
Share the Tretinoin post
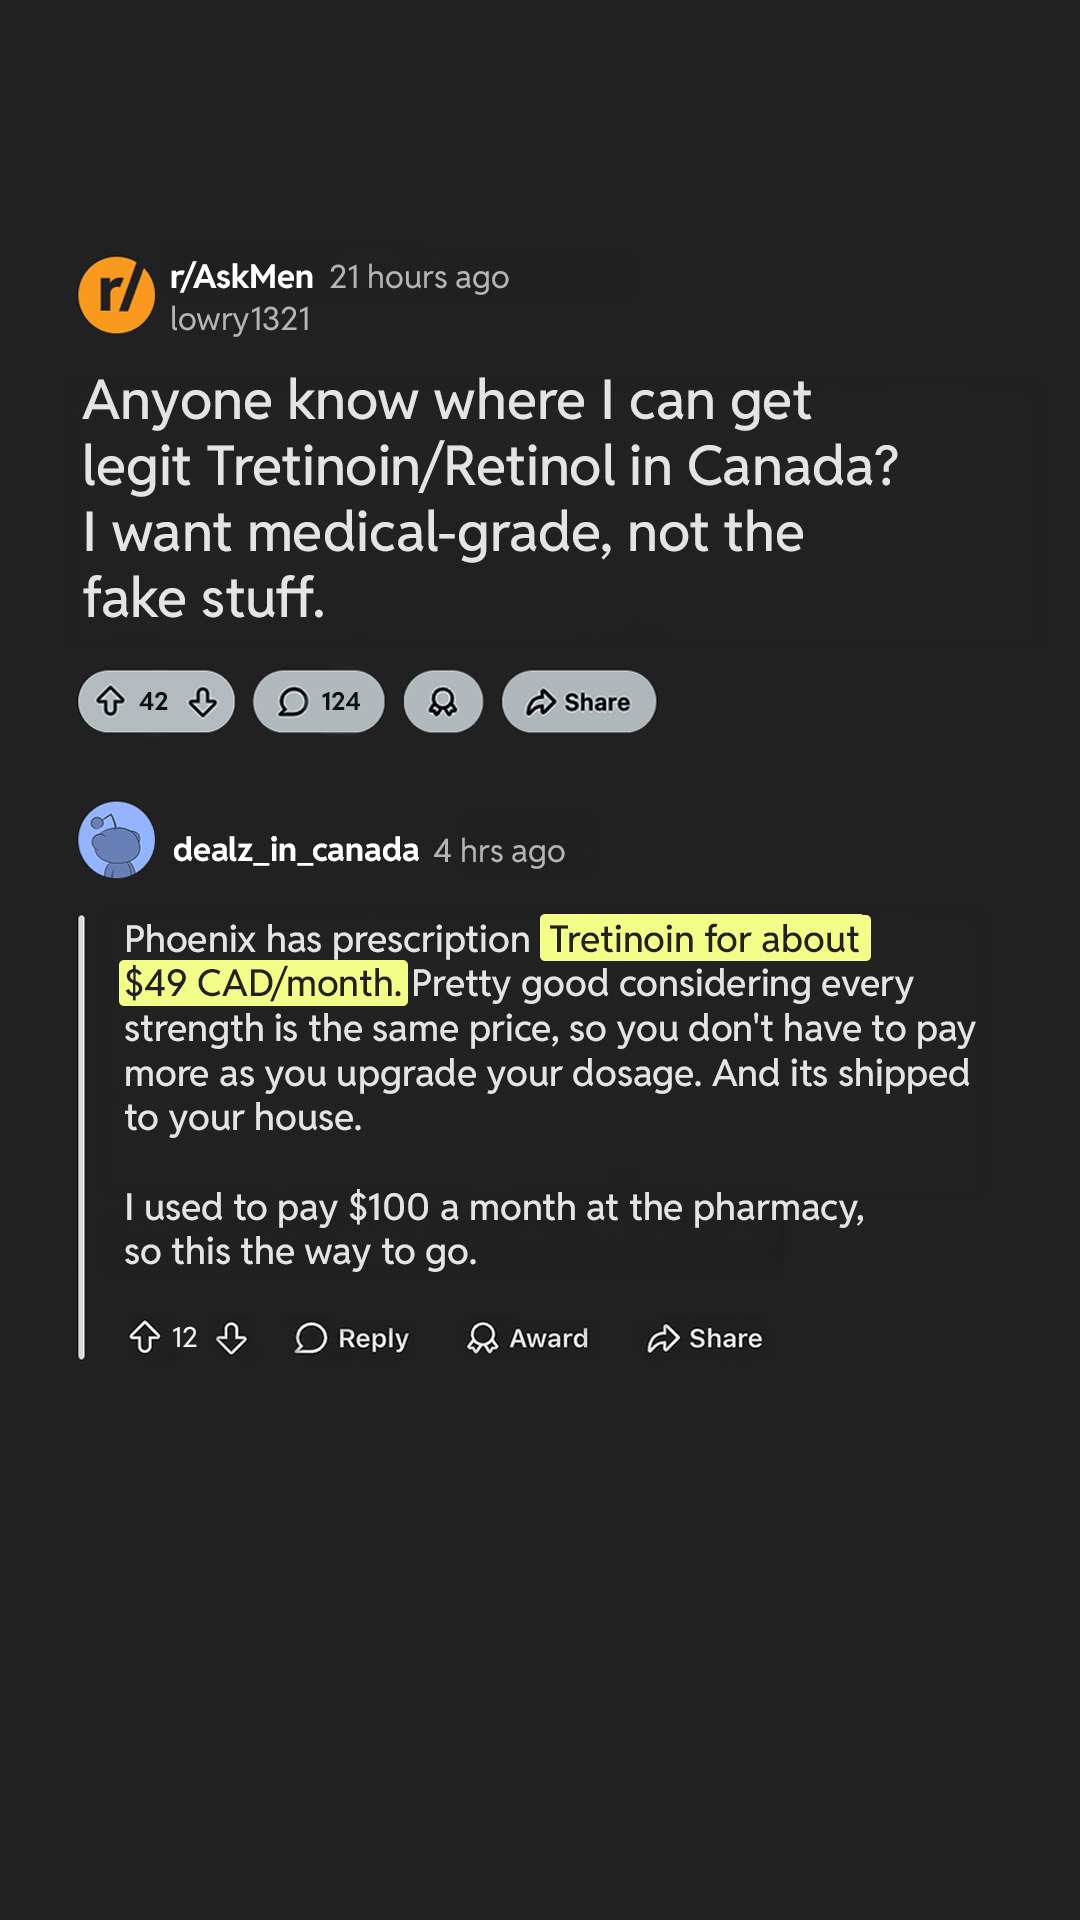pyautogui.click(x=579, y=702)
